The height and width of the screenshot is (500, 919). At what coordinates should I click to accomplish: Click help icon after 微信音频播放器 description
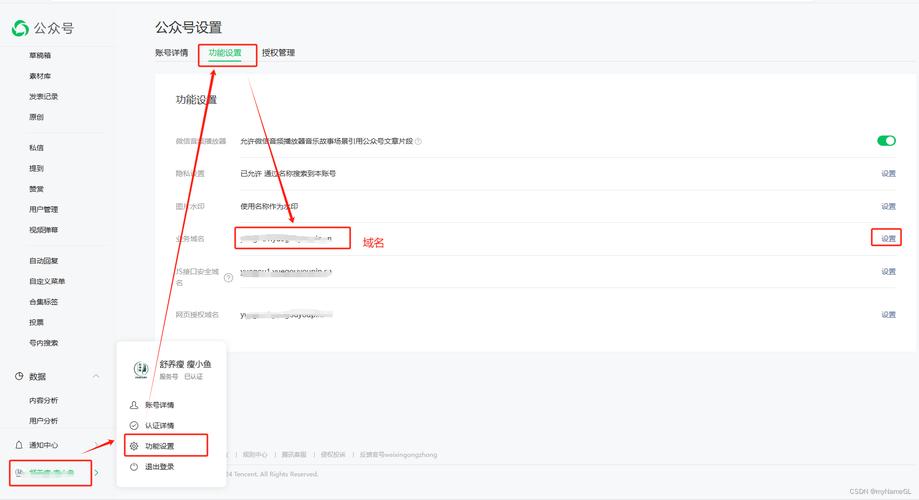coord(418,141)
